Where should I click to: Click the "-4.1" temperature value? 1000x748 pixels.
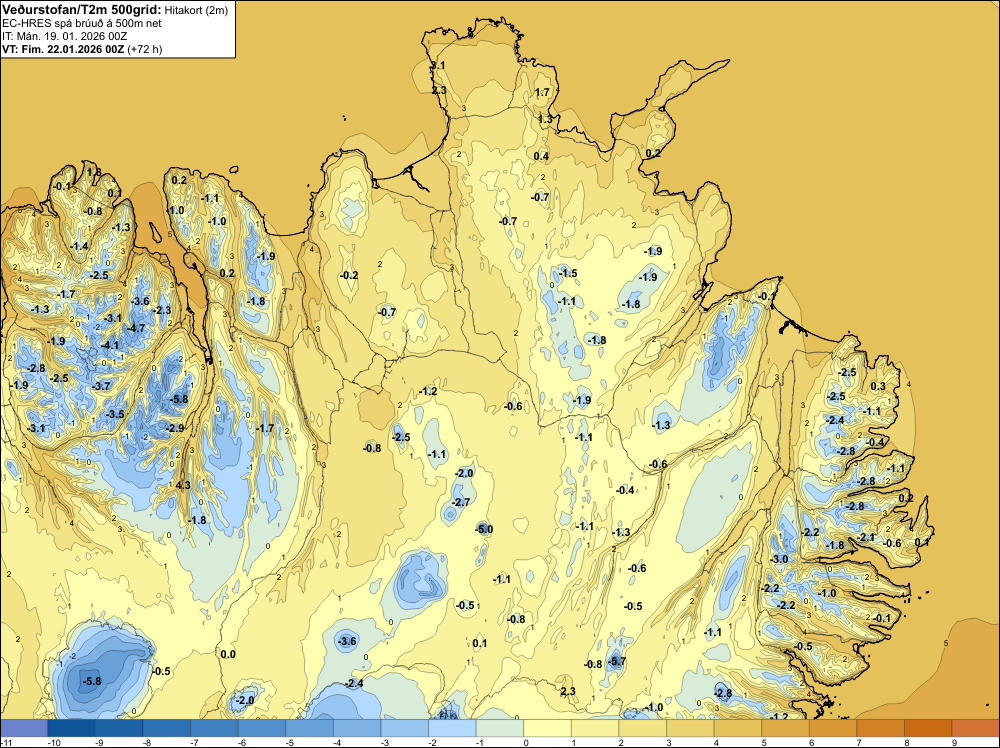[x=110, y=346]
